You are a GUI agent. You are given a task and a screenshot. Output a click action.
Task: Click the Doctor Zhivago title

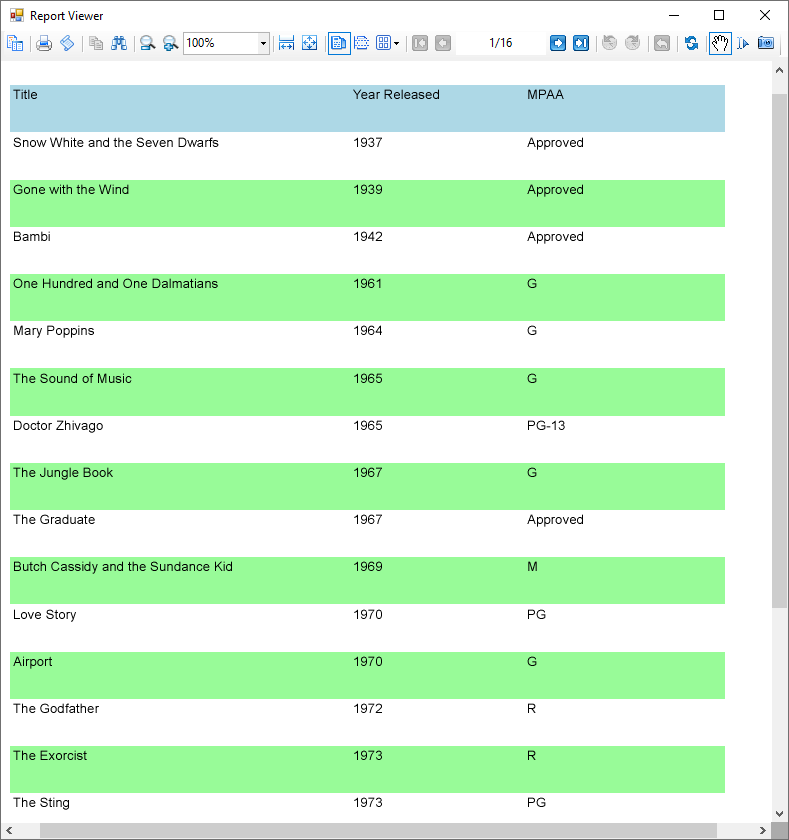pos(58,426)
